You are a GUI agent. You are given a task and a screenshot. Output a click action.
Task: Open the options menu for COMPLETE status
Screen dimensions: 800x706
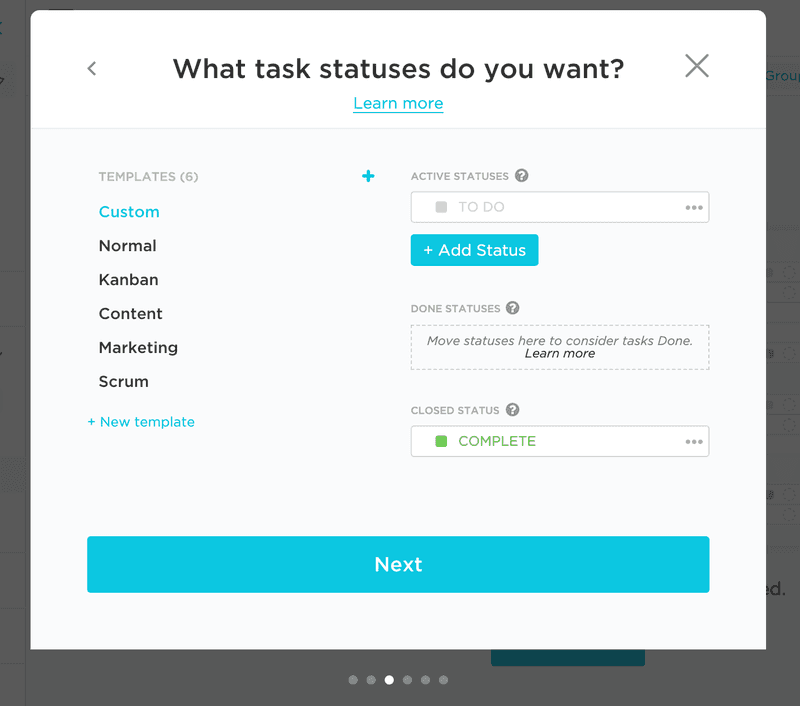[694, 441]
